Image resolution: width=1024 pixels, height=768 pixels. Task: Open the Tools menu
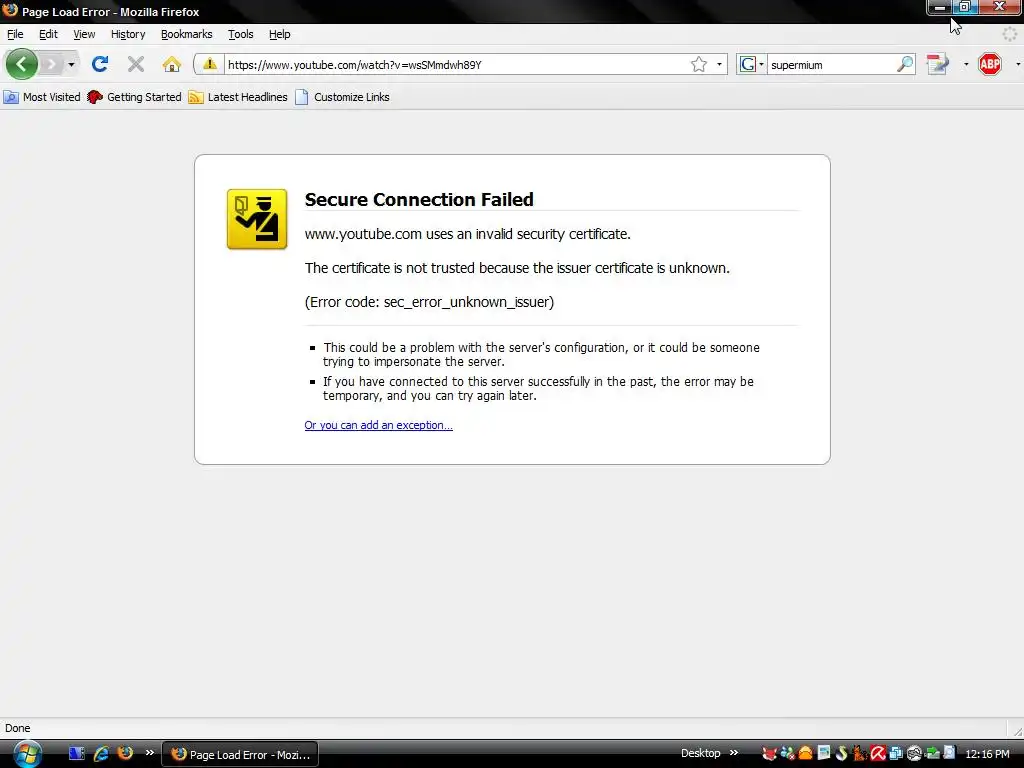(240, 34)
